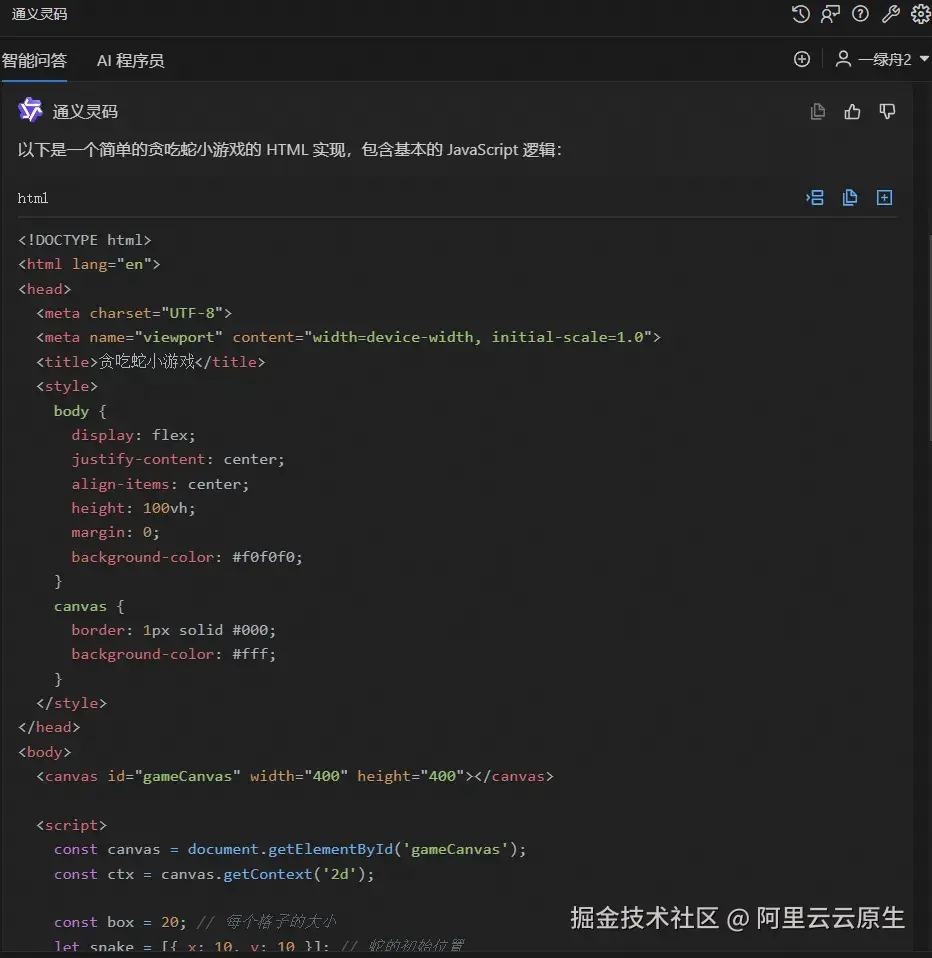
Task: Give the reply a thumbs down
Action: 887,111
